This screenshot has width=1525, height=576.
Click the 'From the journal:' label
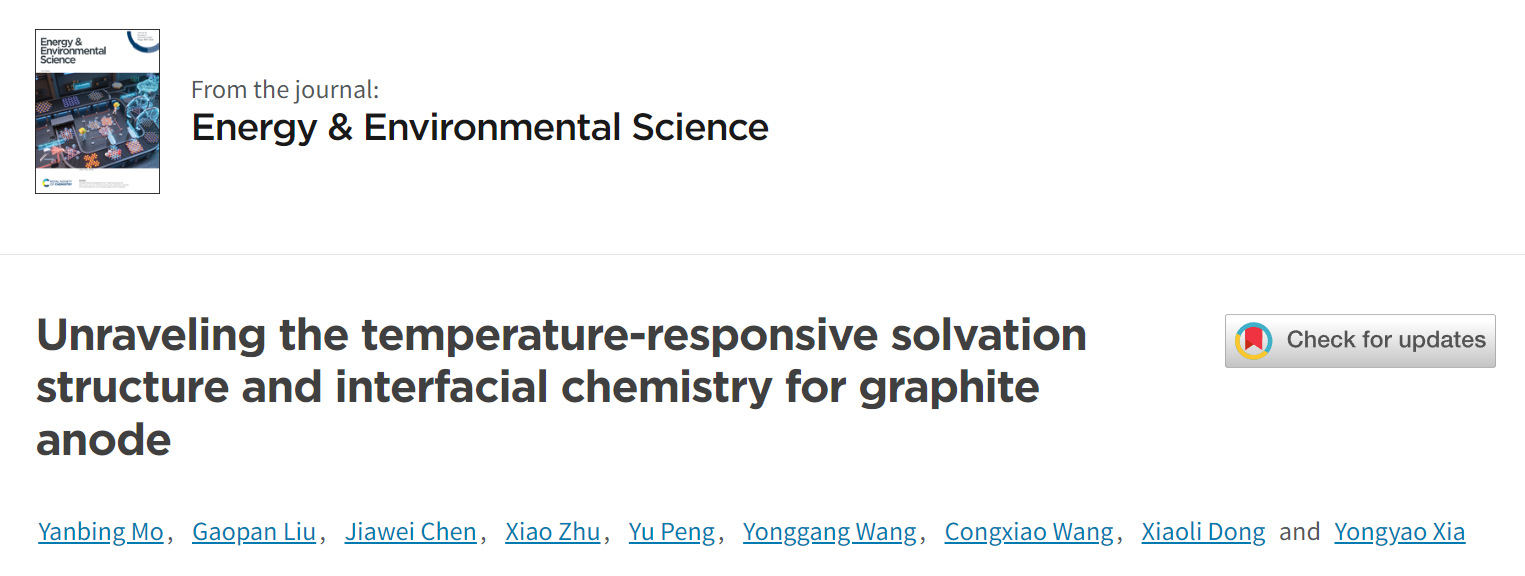[x=285, y=89]
